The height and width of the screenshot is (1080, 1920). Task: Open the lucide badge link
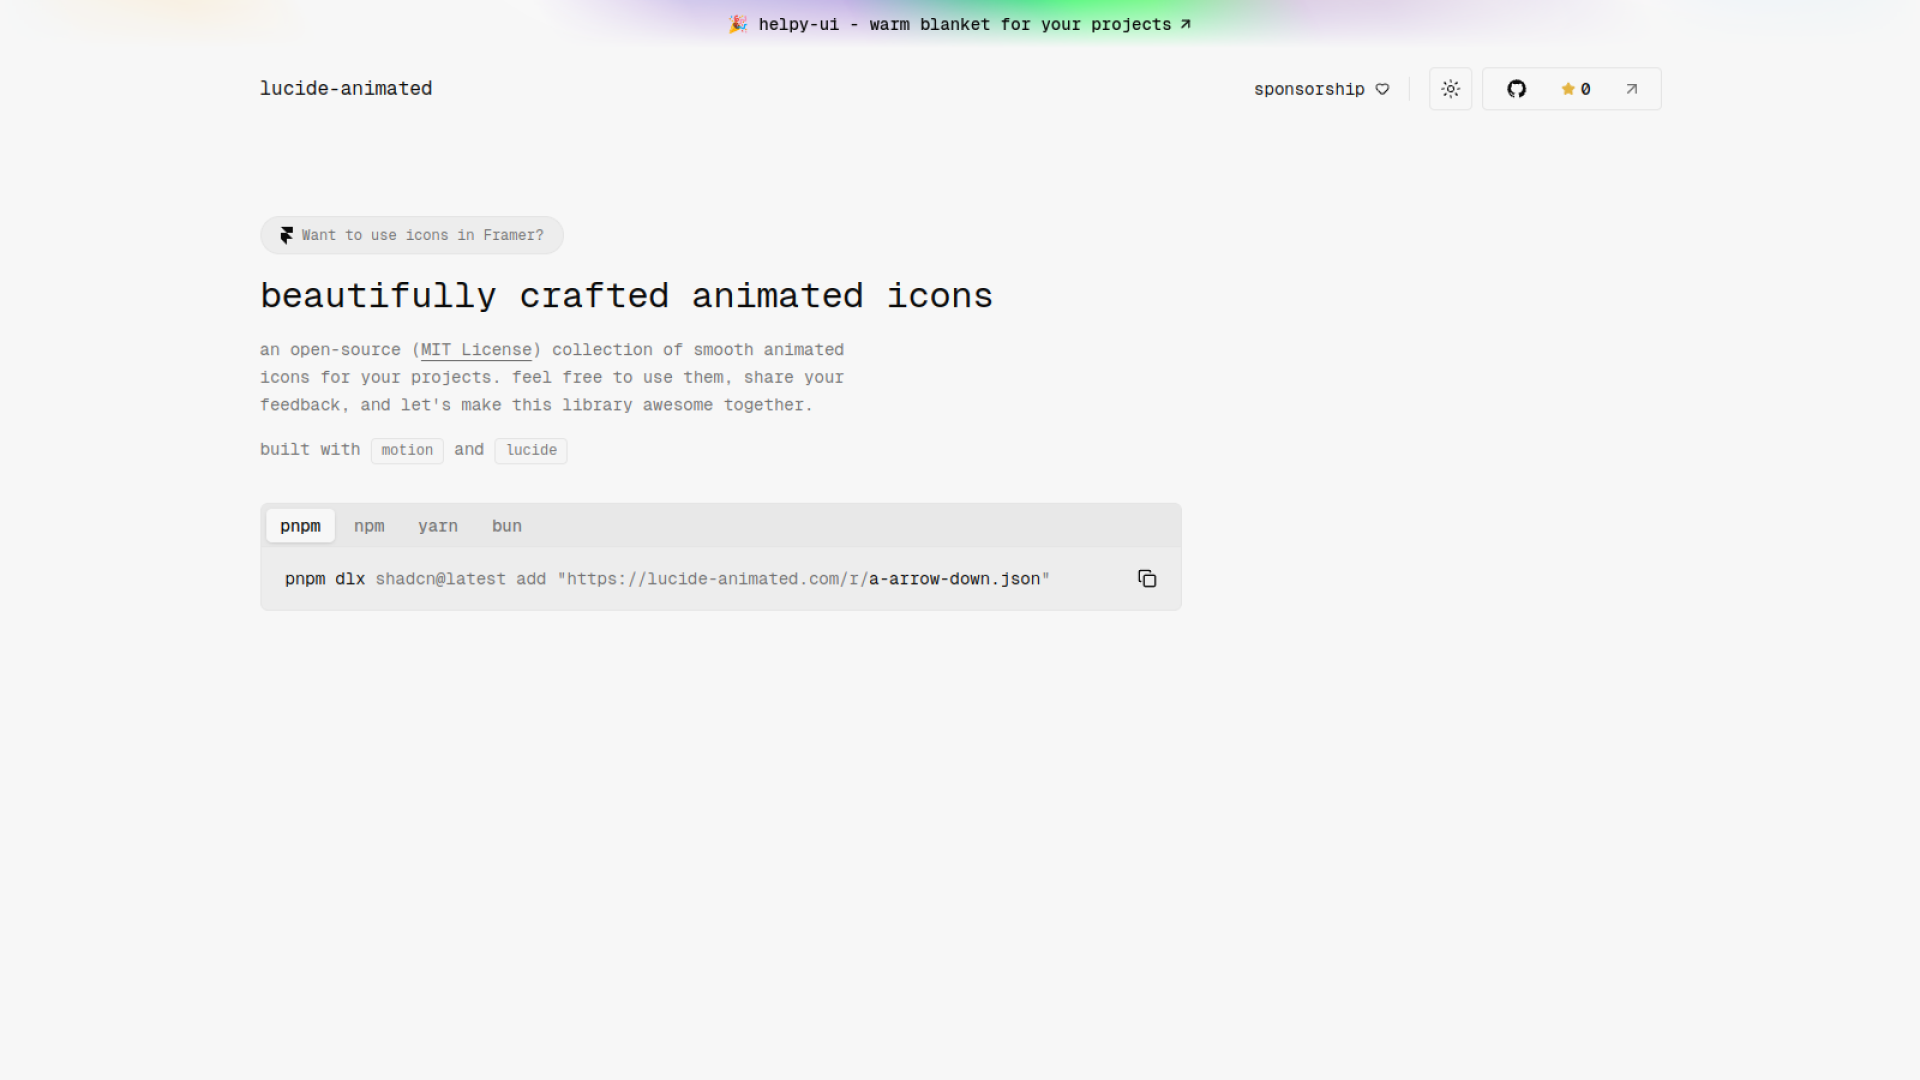(531, 450)
